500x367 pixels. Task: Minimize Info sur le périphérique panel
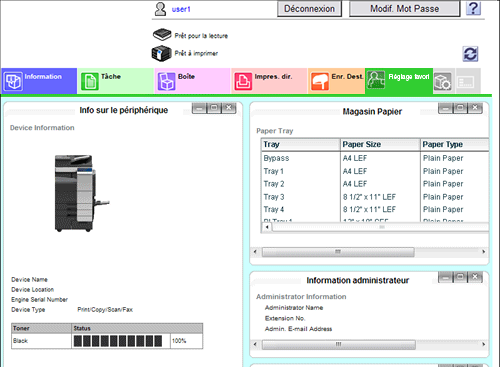click(x=199, y=108)
